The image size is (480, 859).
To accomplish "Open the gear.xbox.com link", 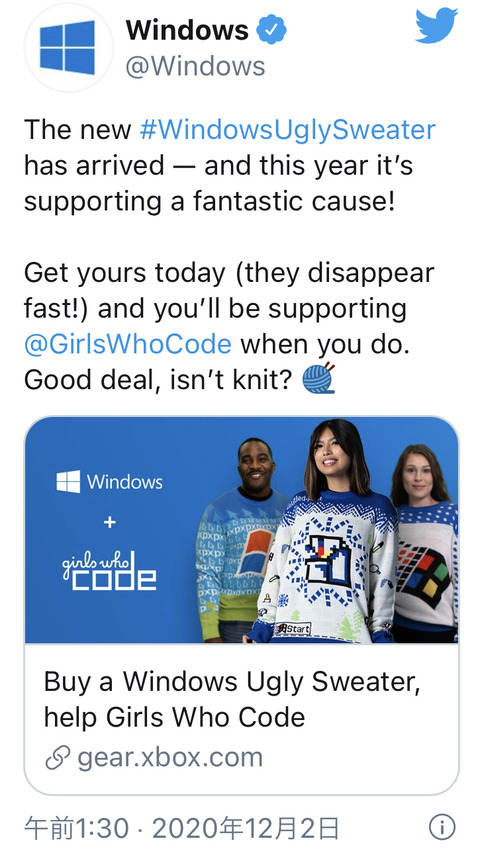I will [x=170, y=758].
